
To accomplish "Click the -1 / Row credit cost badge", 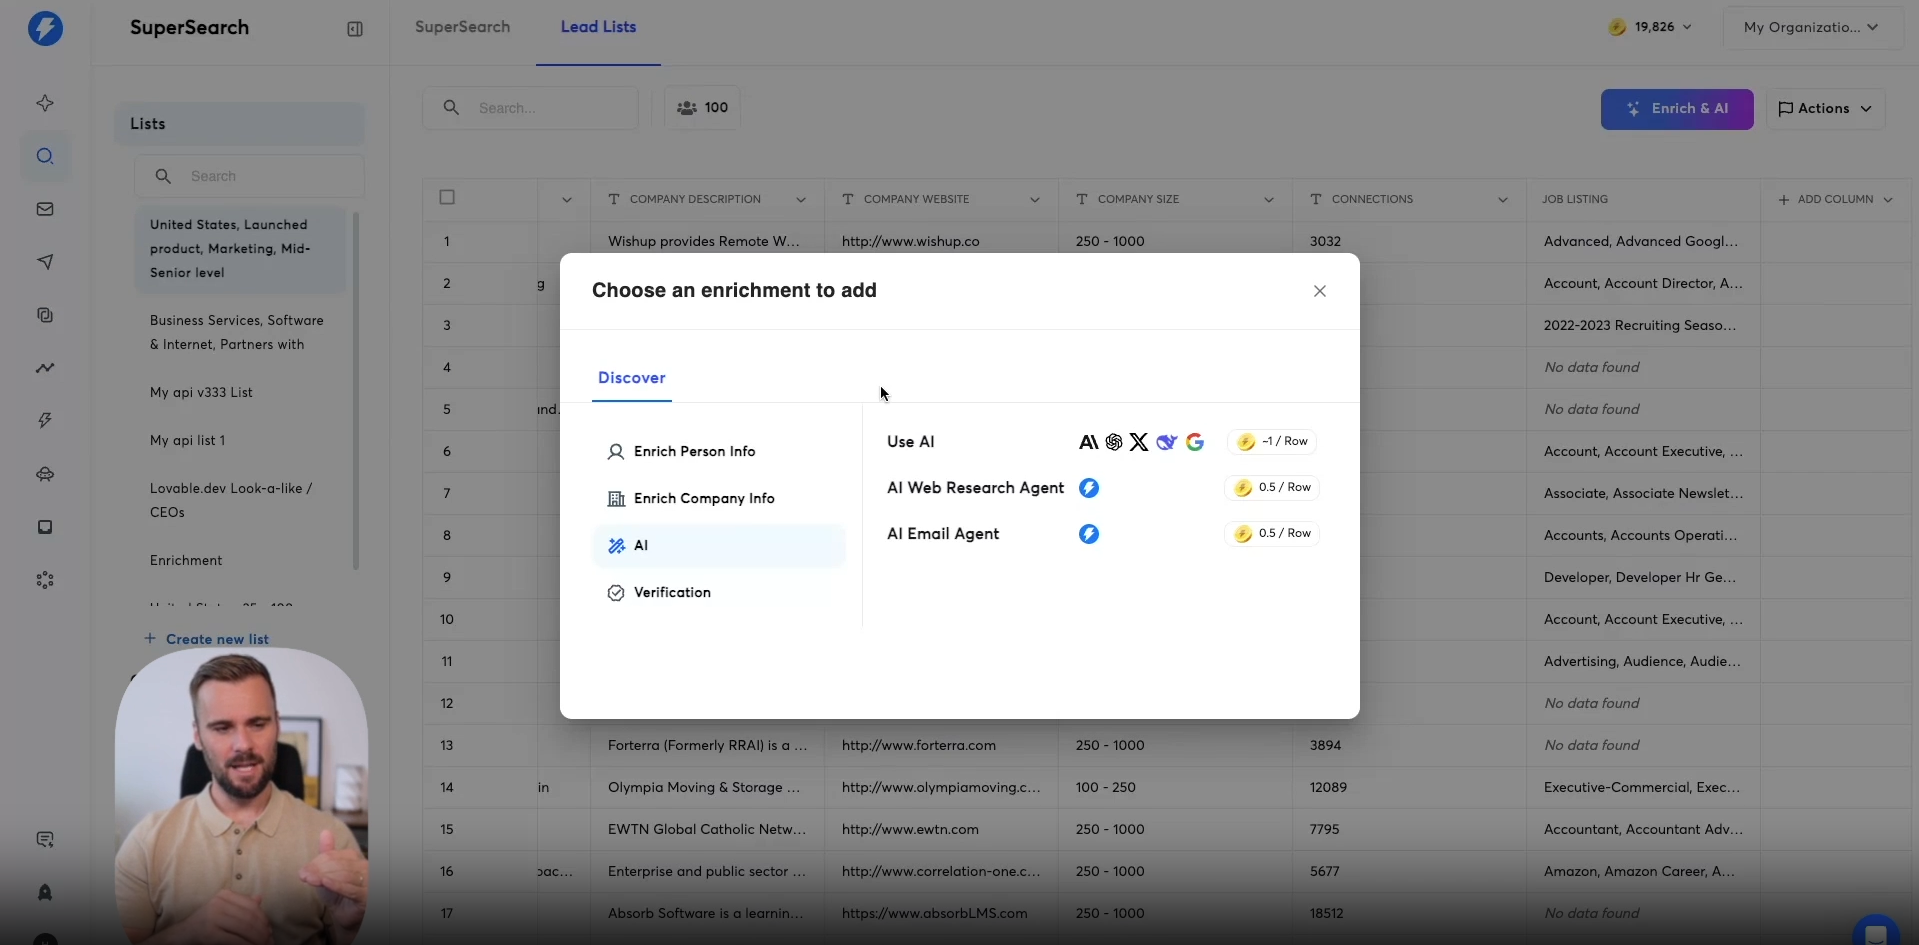I will coord(1272,442).
